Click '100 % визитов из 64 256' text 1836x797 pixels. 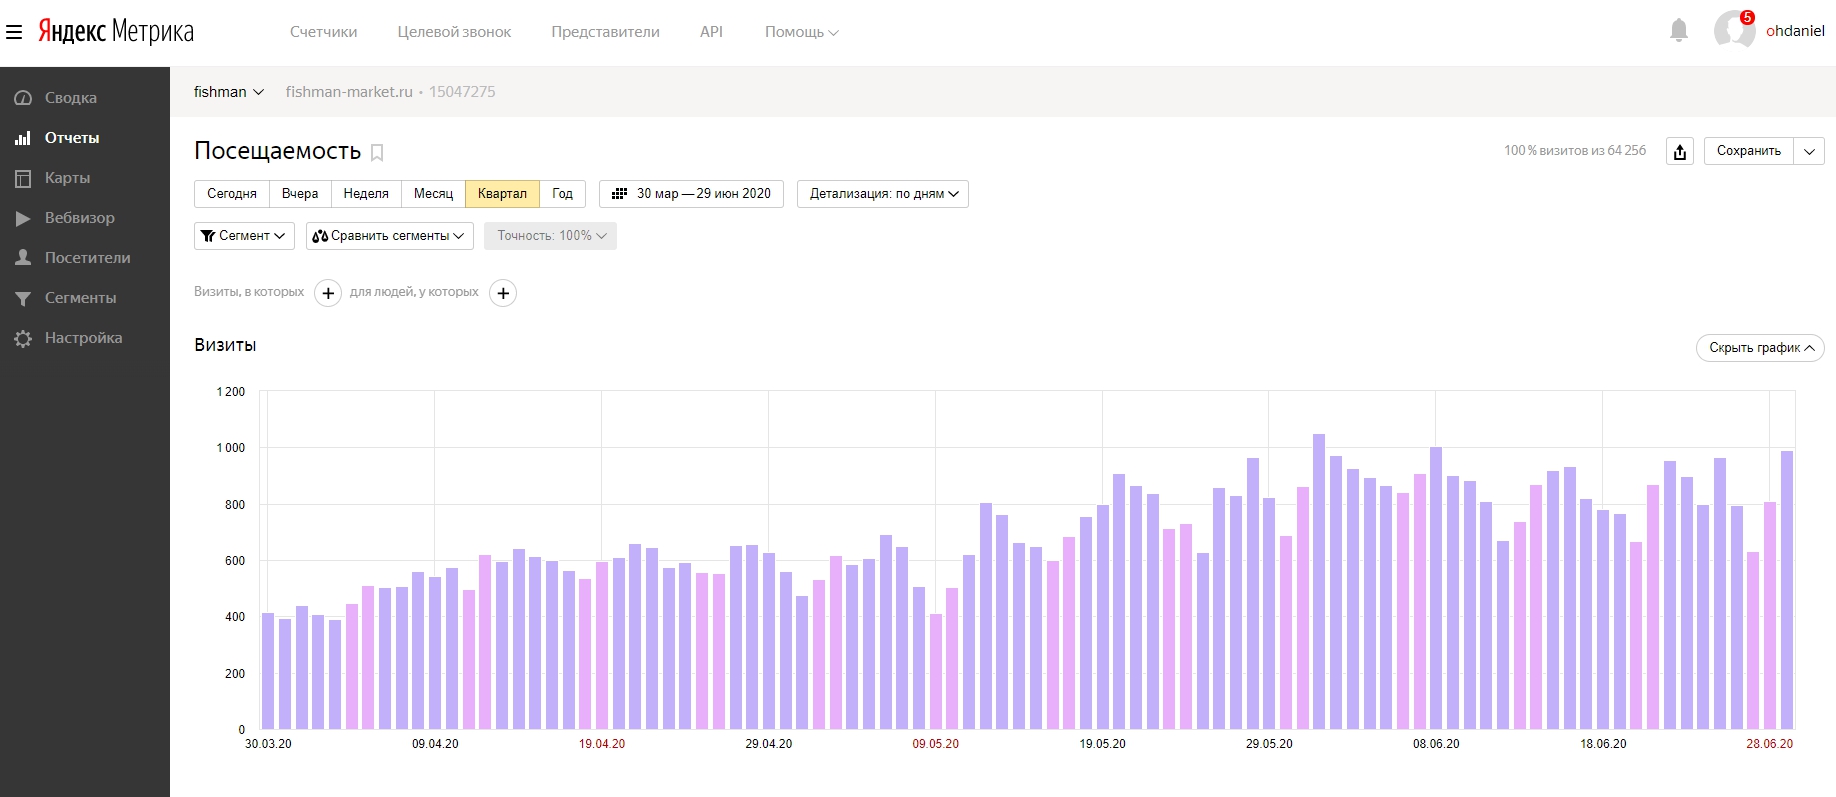1575,151
